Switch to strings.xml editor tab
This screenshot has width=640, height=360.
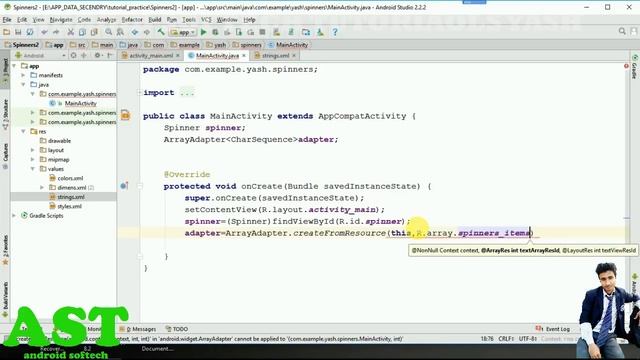tap(276, 56)
